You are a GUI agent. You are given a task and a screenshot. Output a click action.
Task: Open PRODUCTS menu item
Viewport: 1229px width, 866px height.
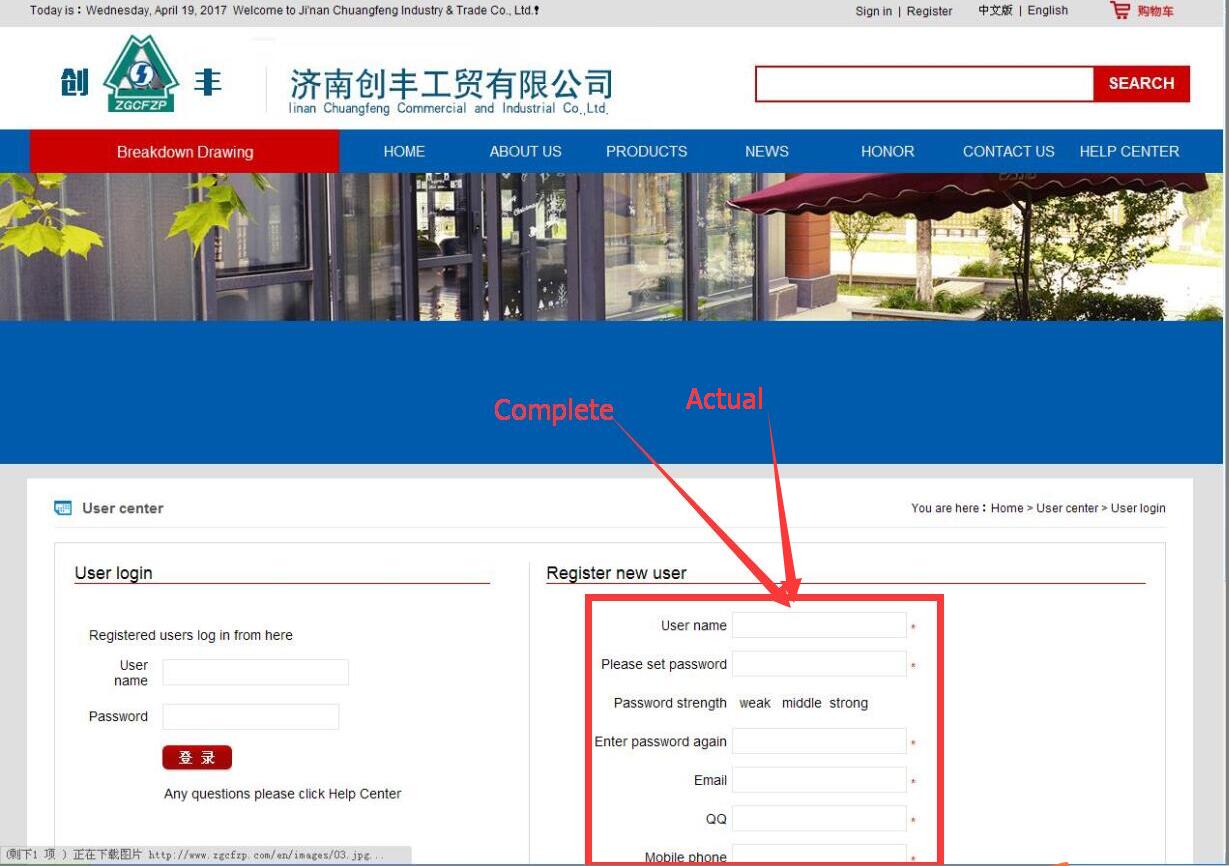(646, 152)
